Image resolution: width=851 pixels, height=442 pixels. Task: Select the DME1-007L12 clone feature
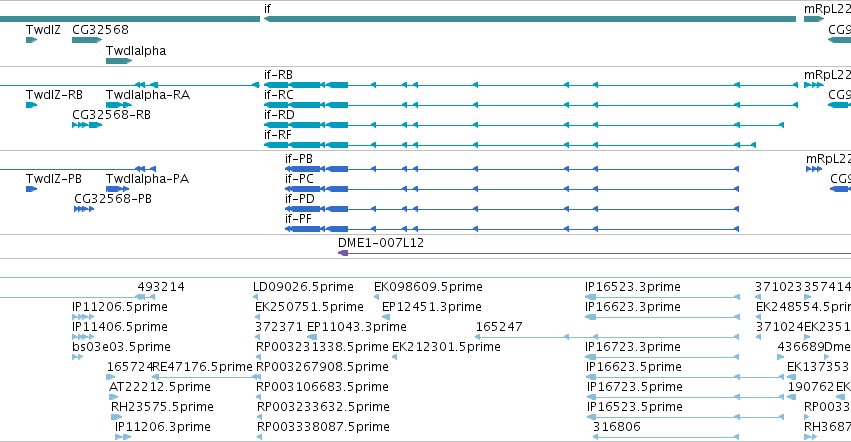[594, 253]
